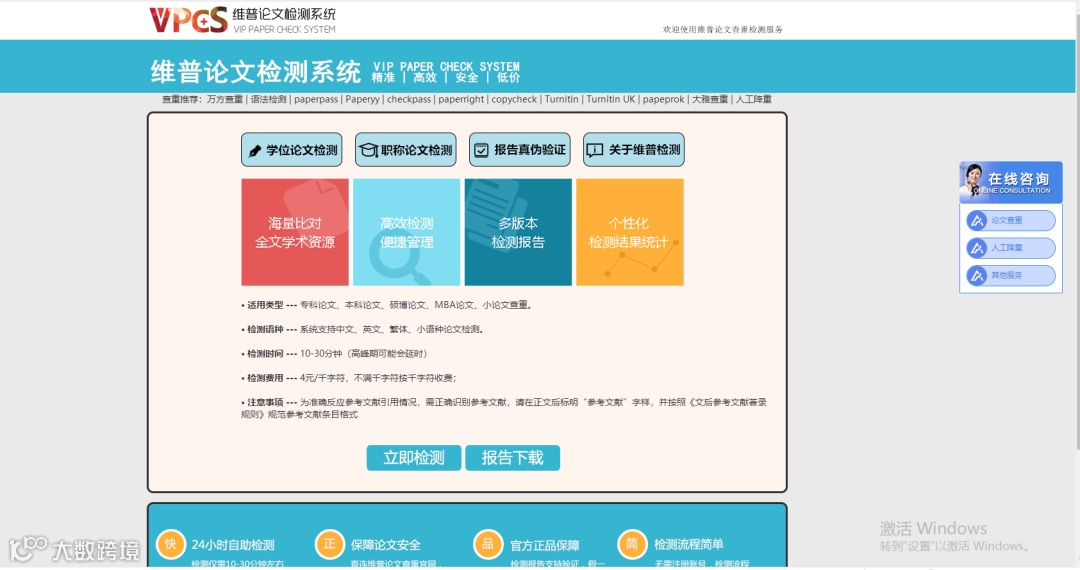Open the Turnitin link
This screenshot has width=1080, height=570.
click(561, 99)
